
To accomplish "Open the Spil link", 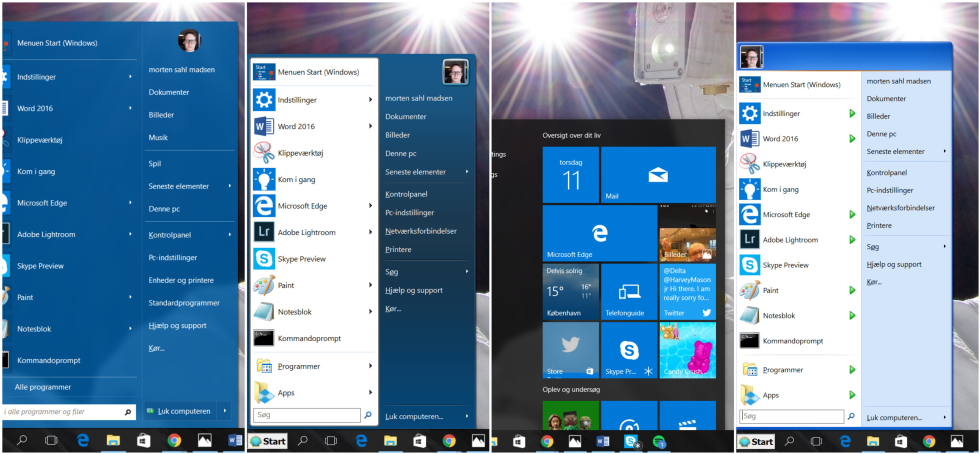I will (x=155, y=163).
